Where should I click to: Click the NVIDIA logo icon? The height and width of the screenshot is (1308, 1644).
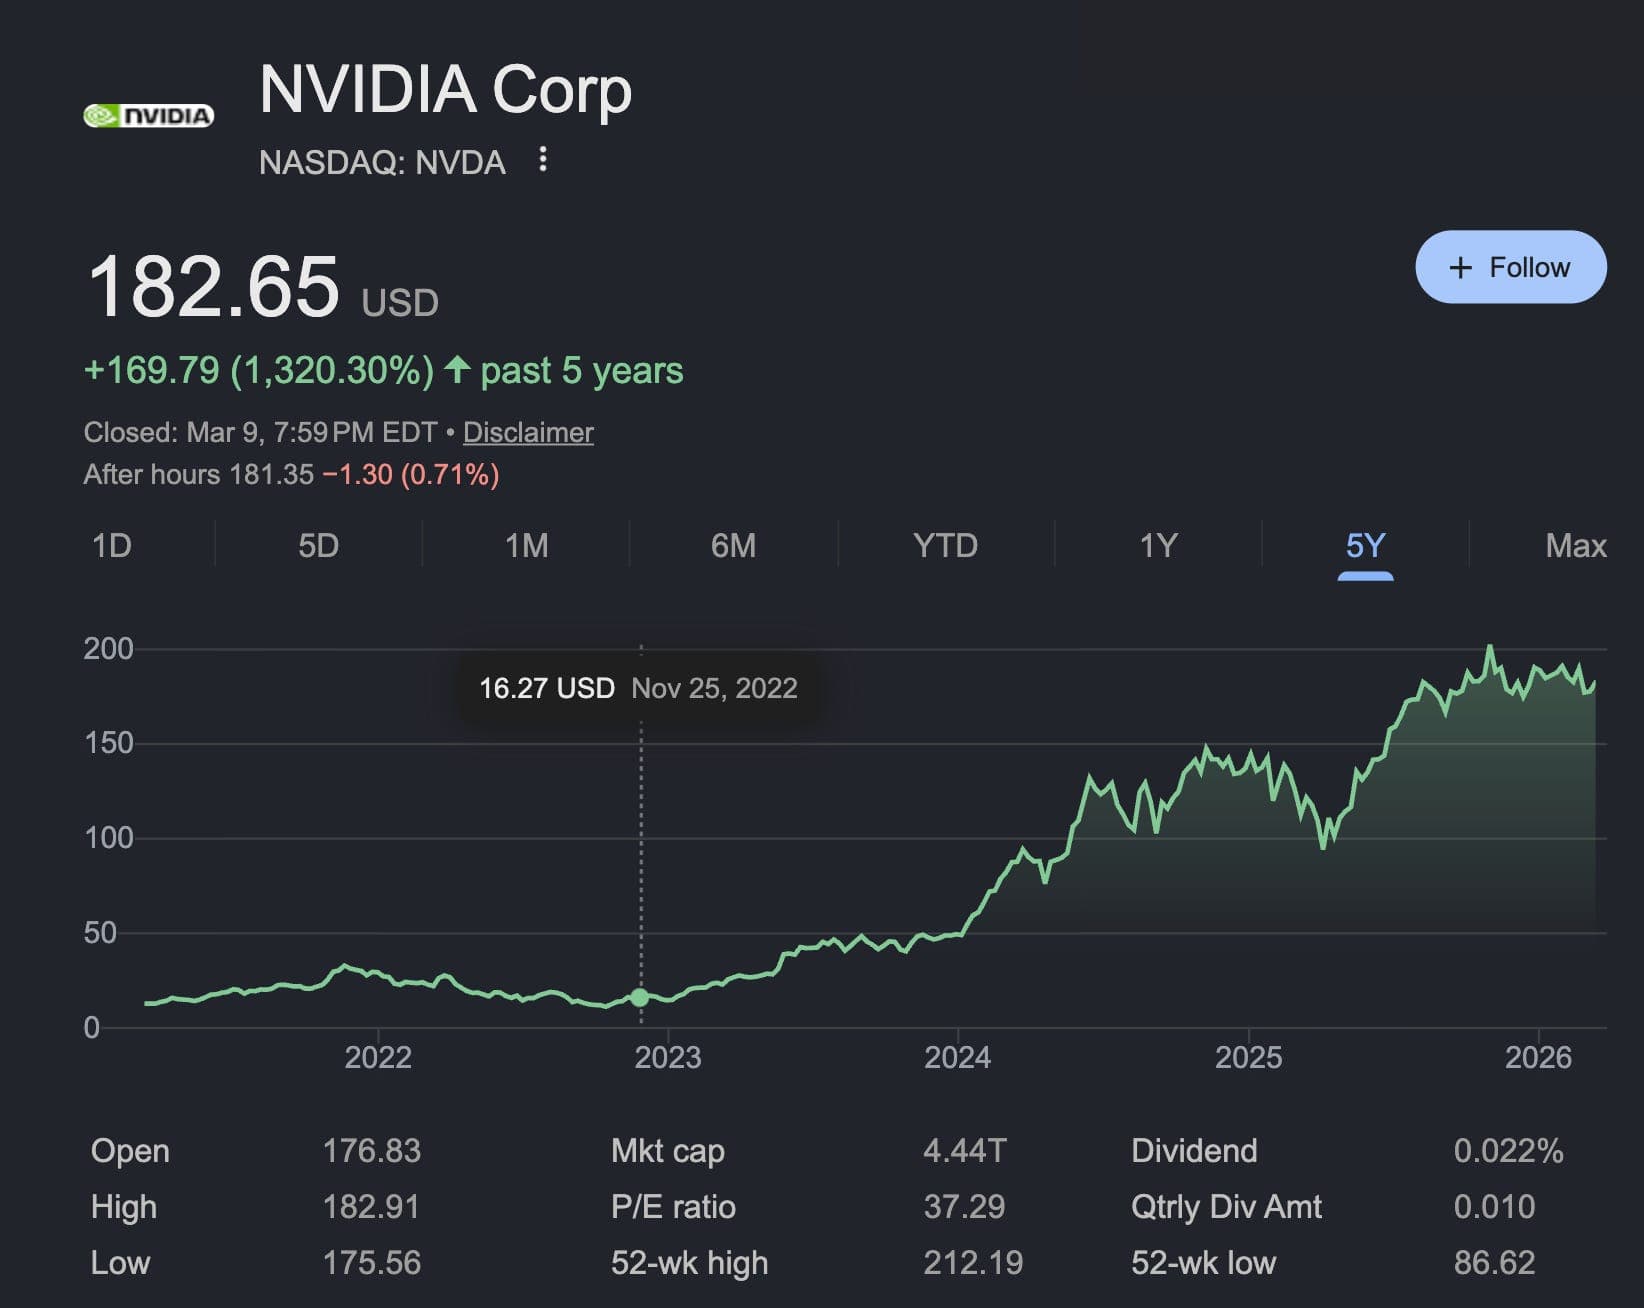click(x=150, y=115)
